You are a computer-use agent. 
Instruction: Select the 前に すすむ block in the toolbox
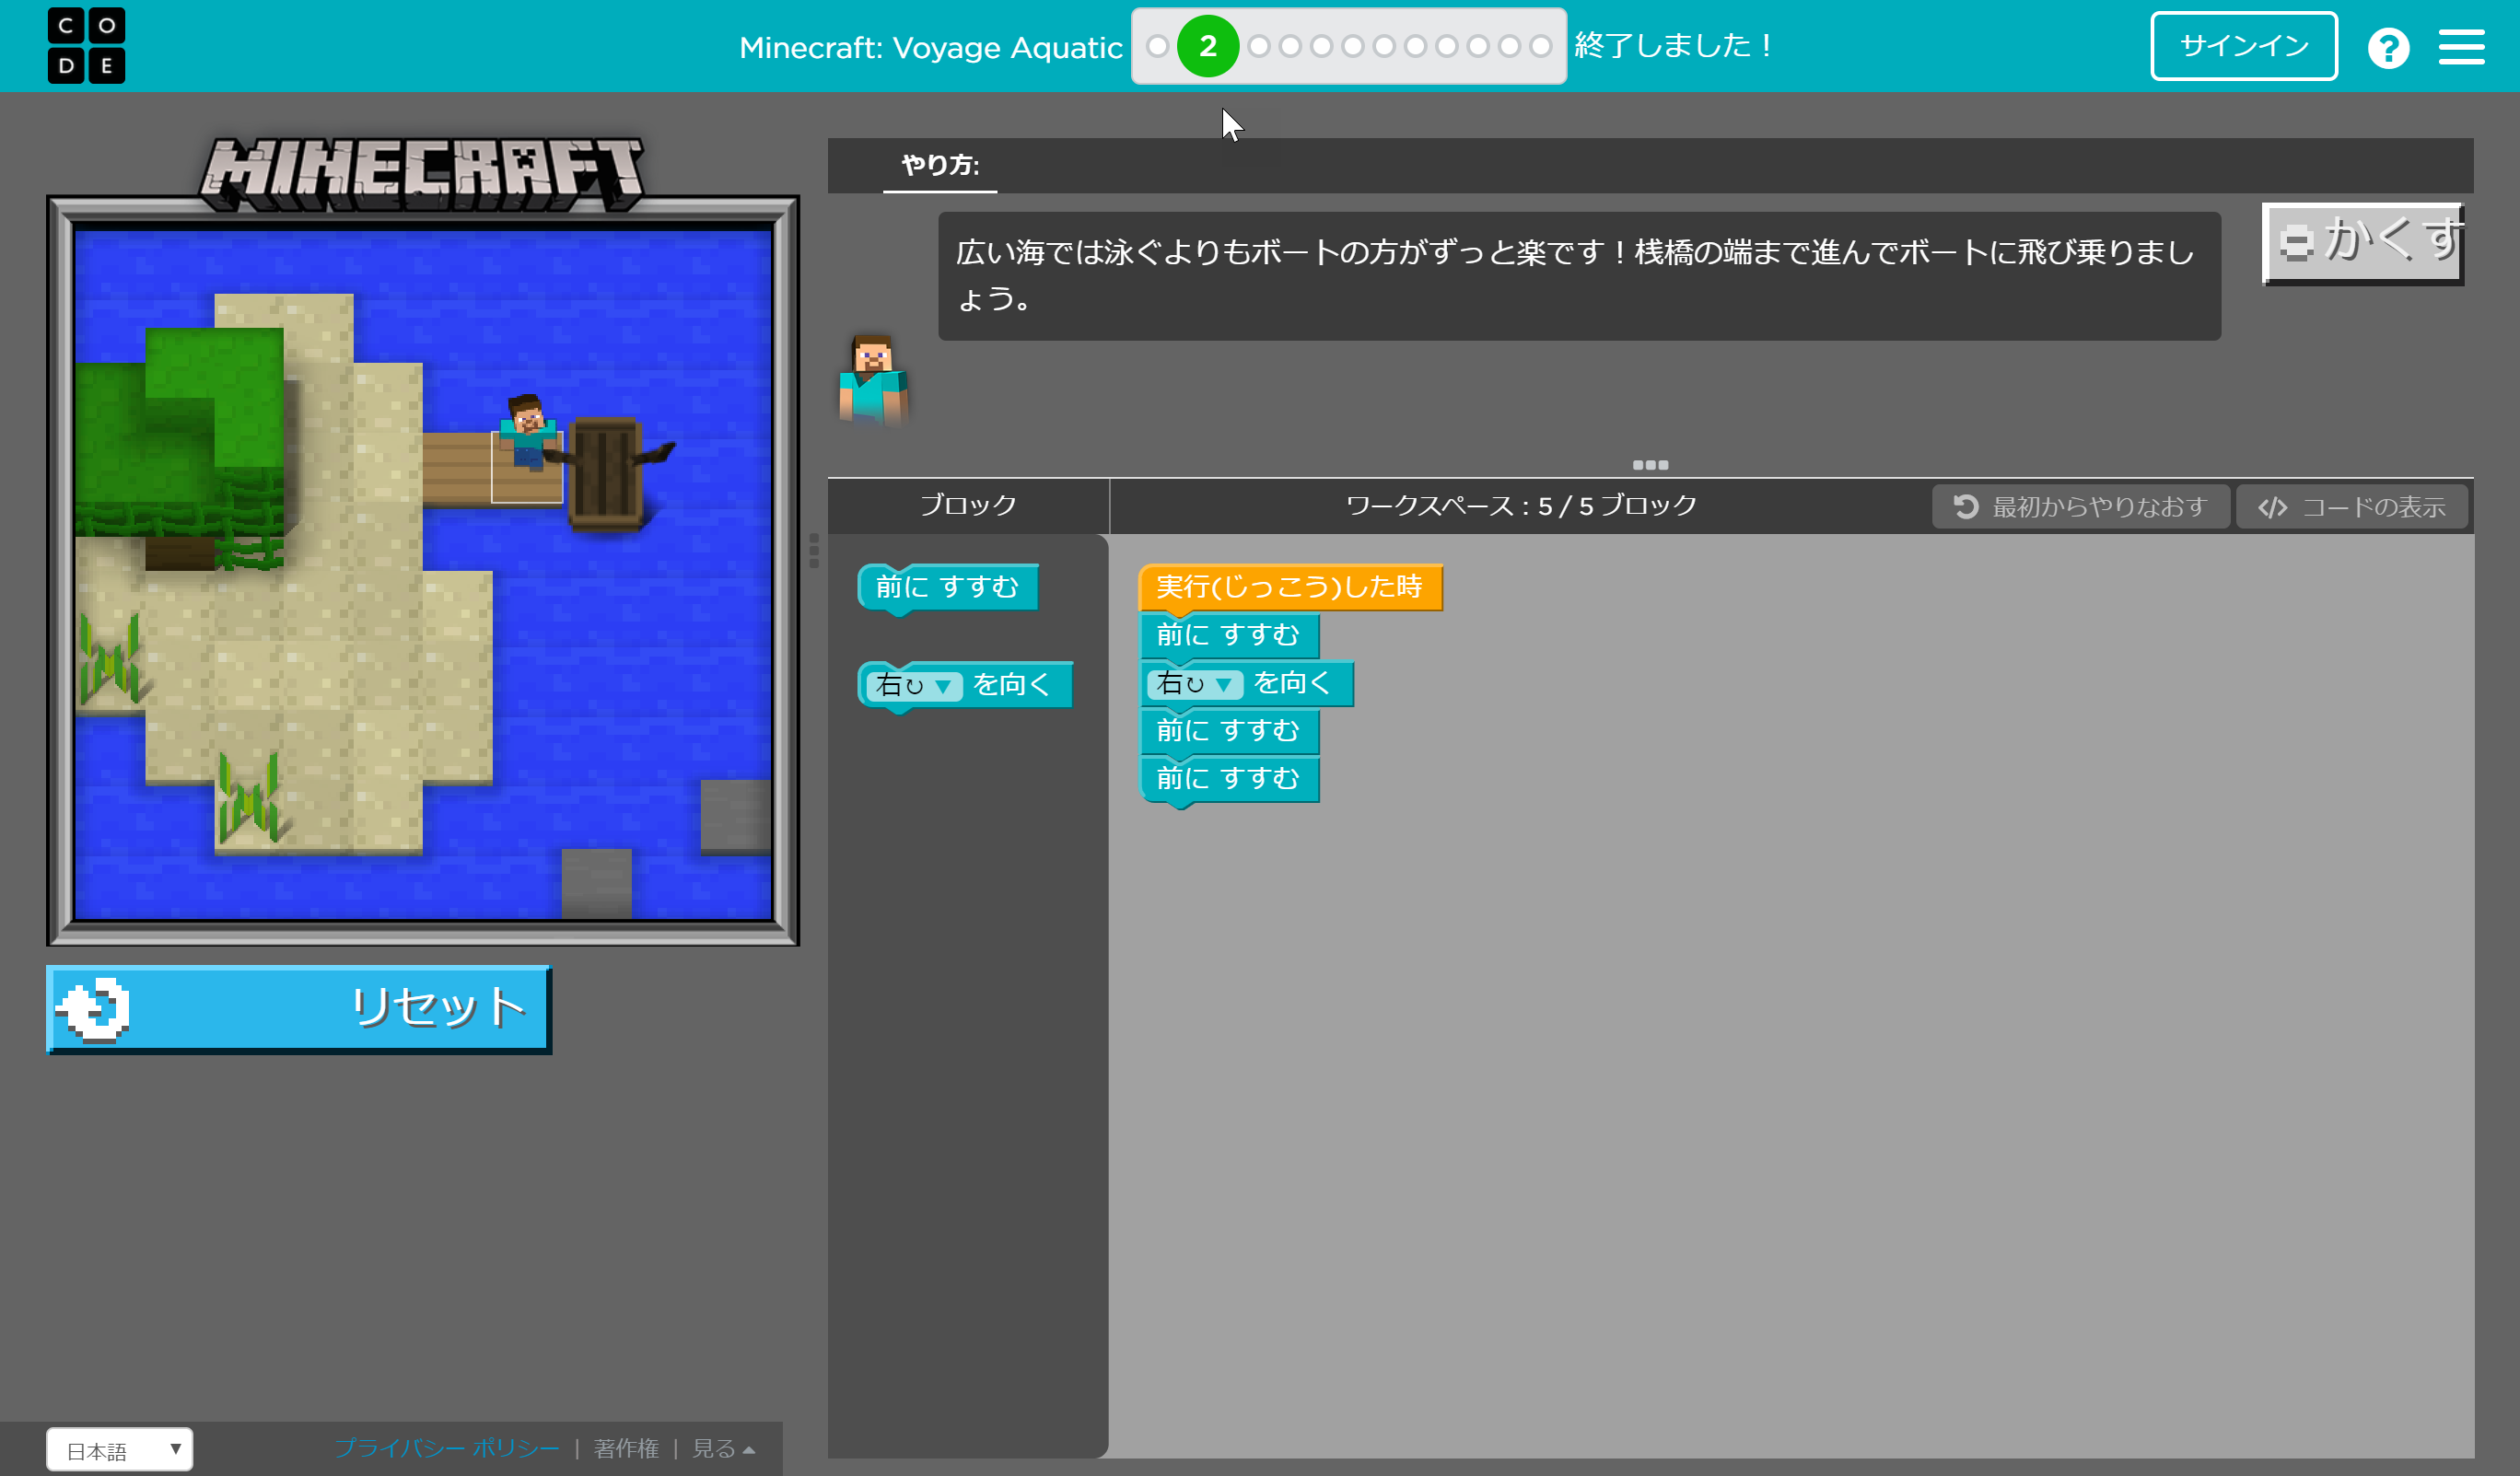(x=946, y=588)
